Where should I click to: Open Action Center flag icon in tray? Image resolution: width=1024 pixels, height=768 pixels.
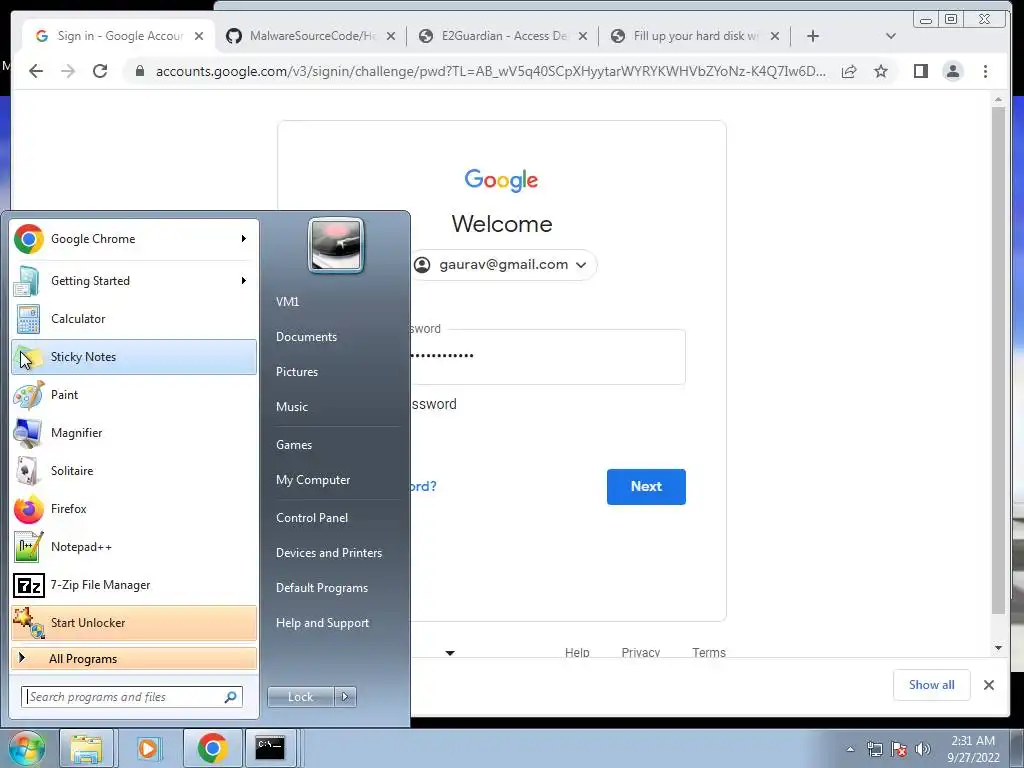coord(899,749)
